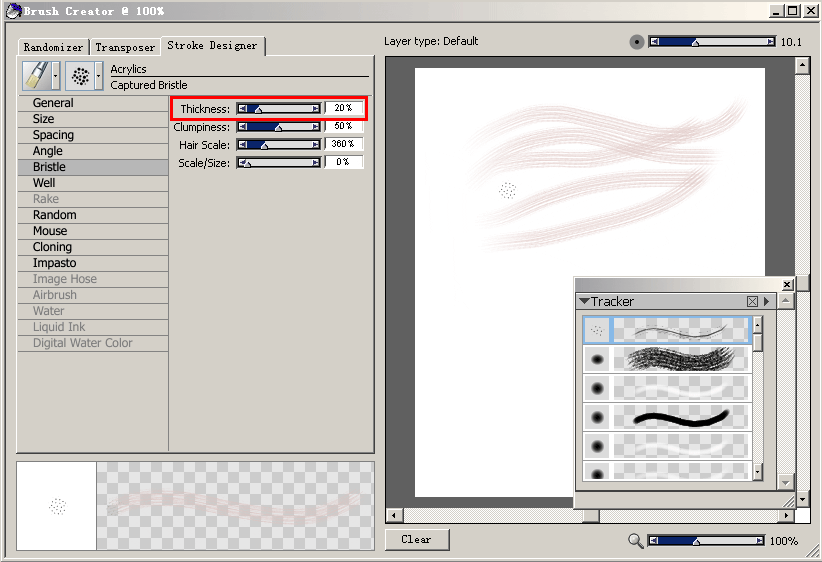822x562 pixels.
Task: Select third Tracker entry with faint stroke
Action: pos(667,388)
